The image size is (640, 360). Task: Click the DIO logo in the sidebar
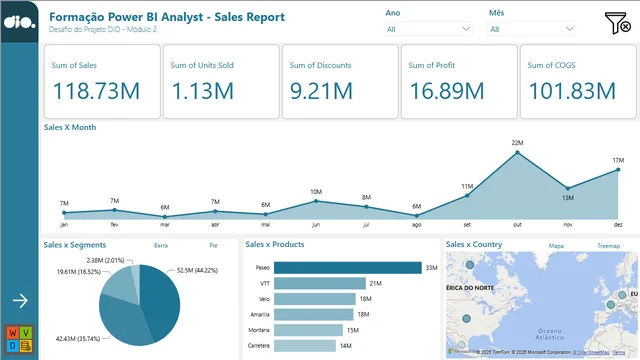click(x=20, y=22)
